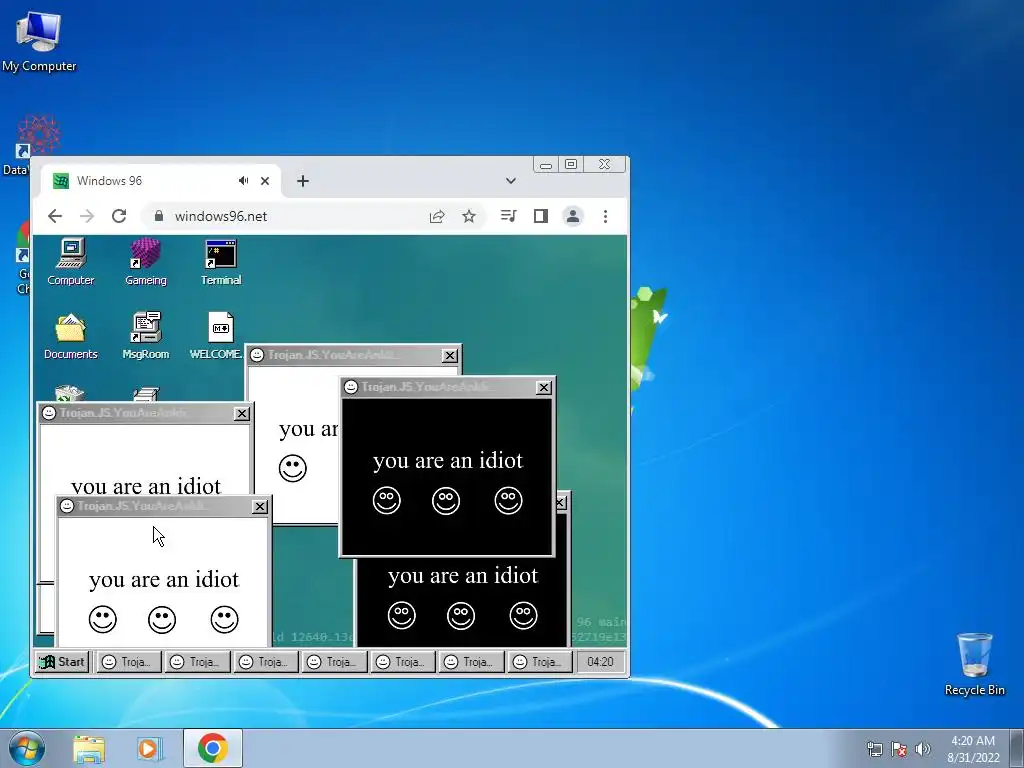Open the Computer icon in Windows 96
Screen dimensions: 1024x768
point(71,262)
